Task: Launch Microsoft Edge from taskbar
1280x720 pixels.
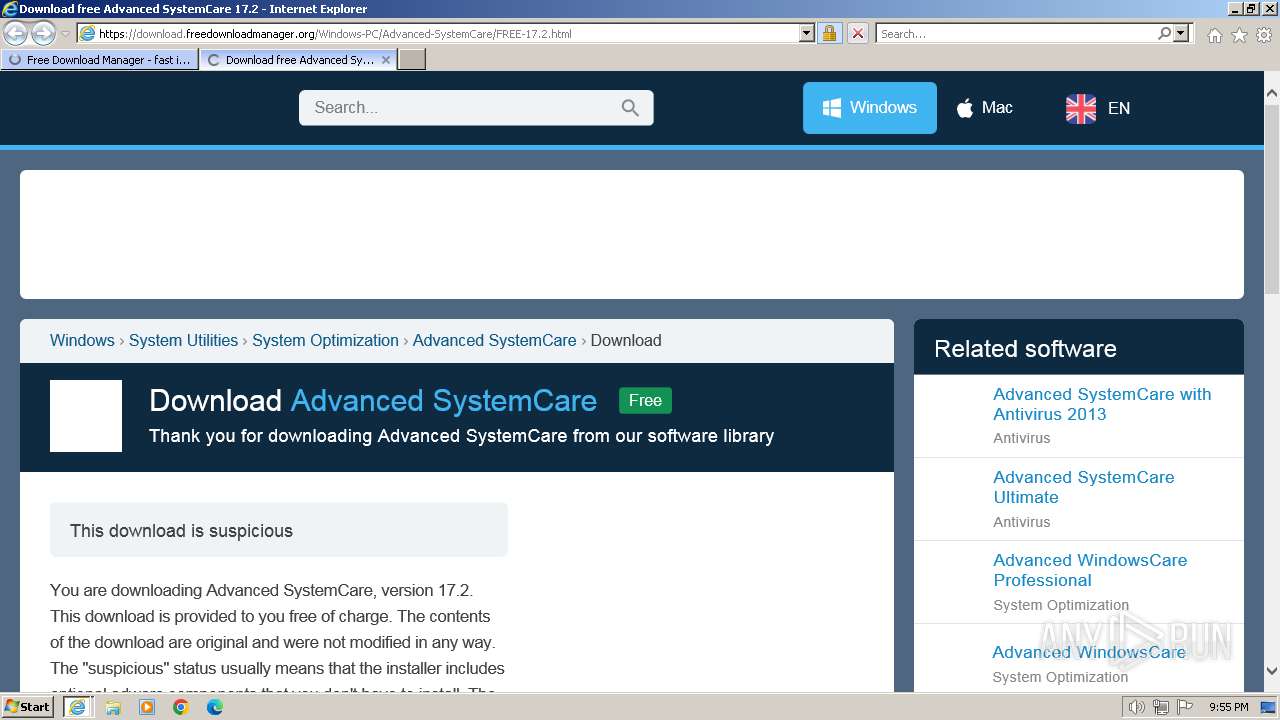Action: (215, 707)
